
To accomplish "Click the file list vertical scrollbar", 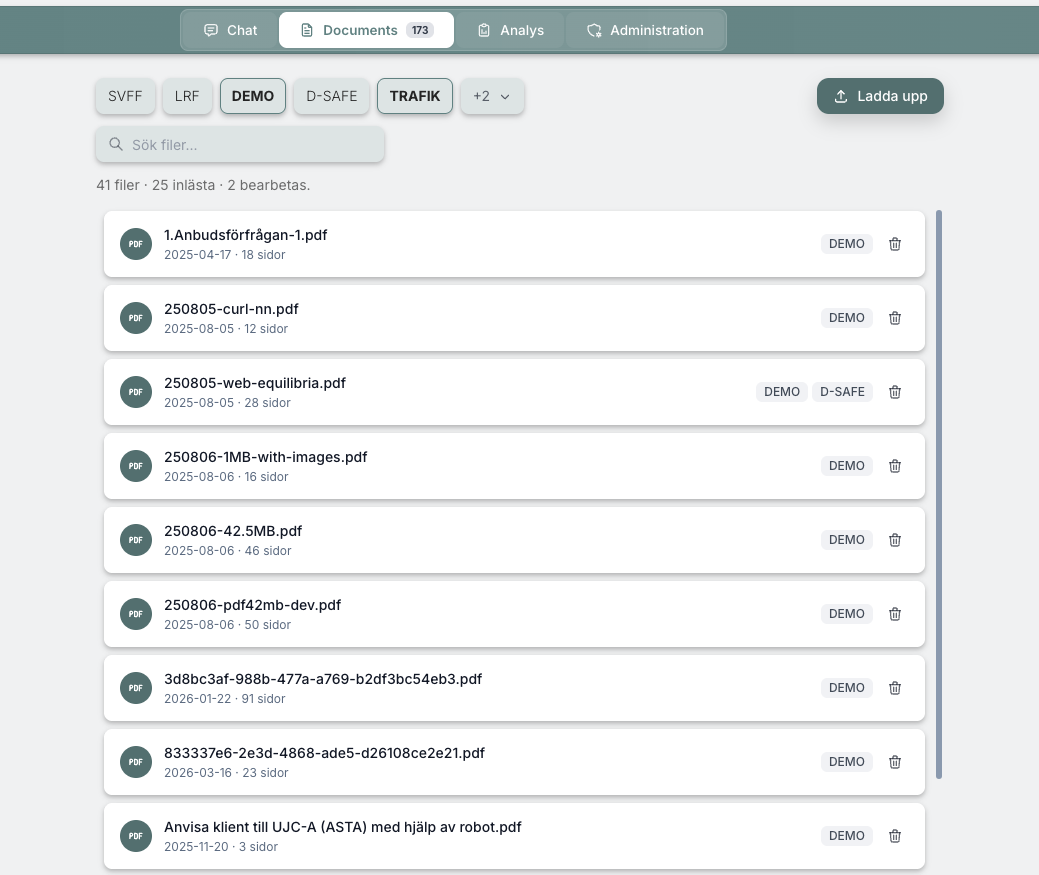I will coord(938,494).
